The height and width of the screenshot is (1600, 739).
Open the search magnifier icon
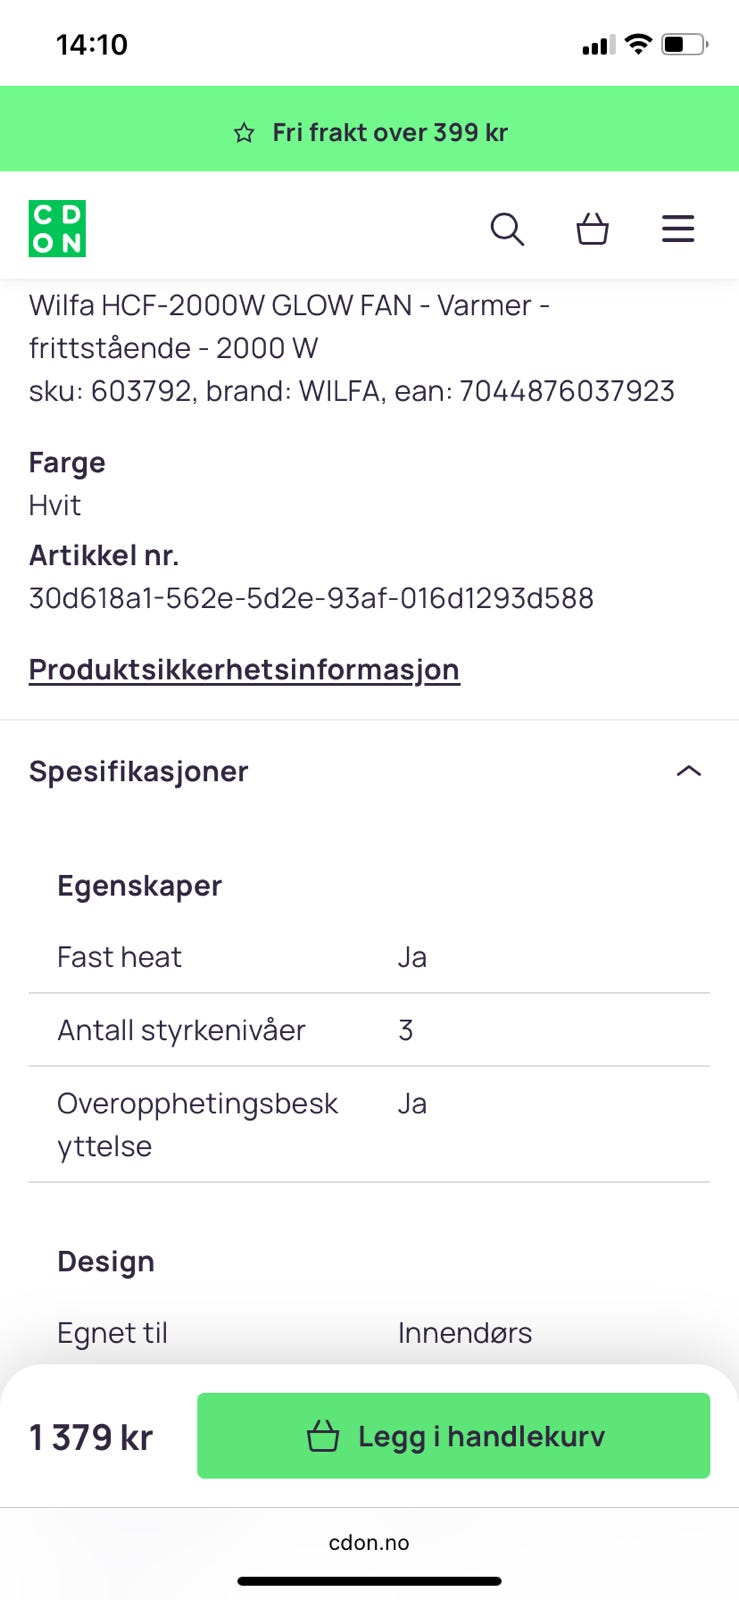(507, 229)
